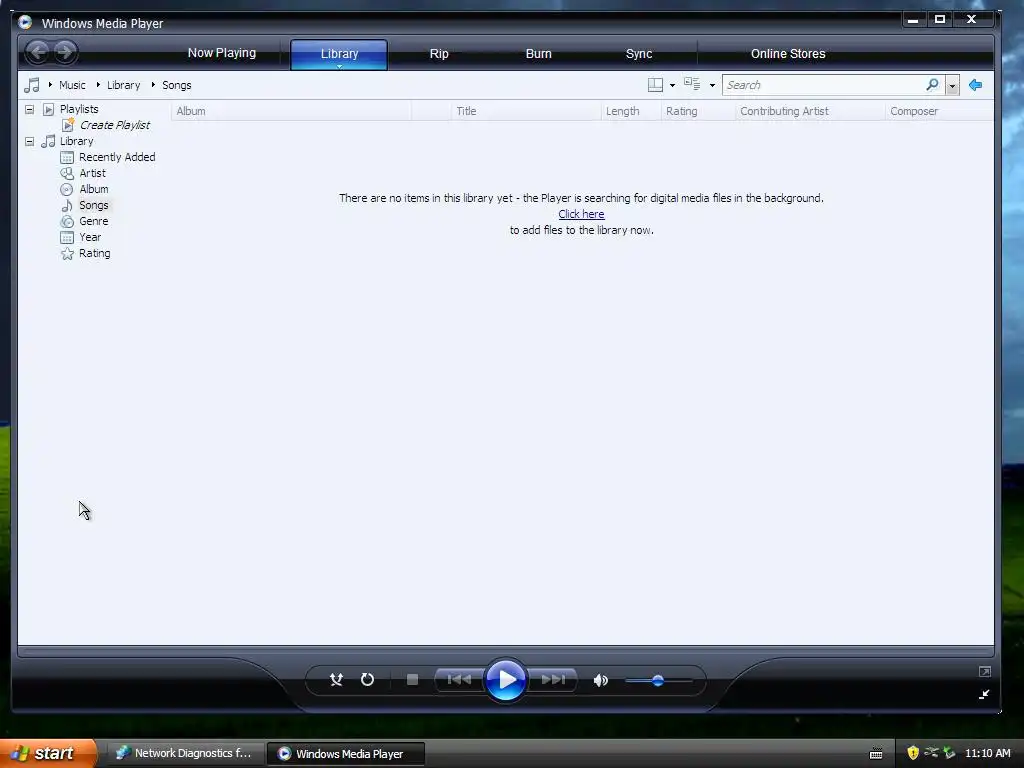Select Recently Added
The width and height of the screenshot is (1024, 768).
[x=117, y=157]
